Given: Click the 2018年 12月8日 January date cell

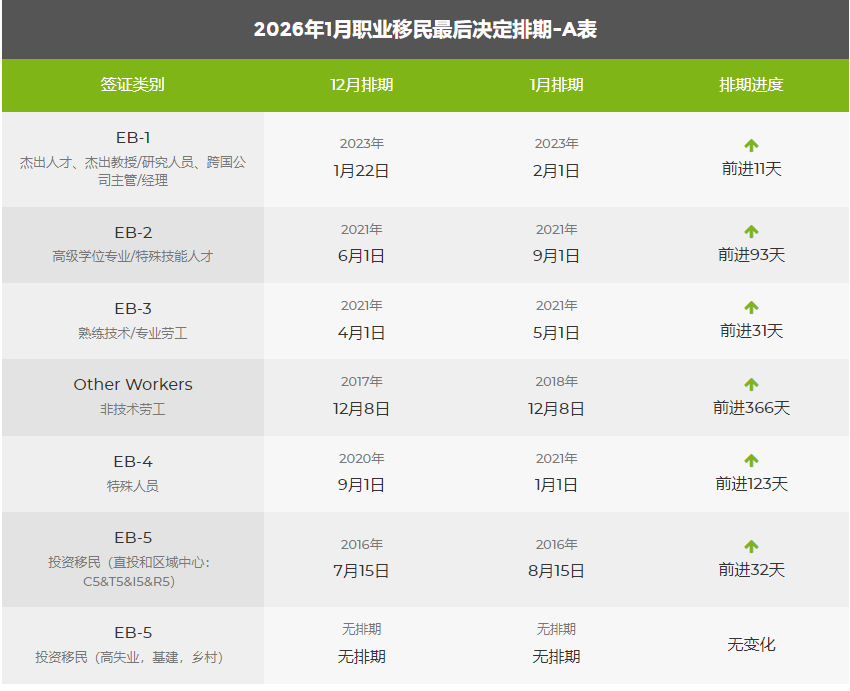Looking at the screenshot, I should pos(556,397).
